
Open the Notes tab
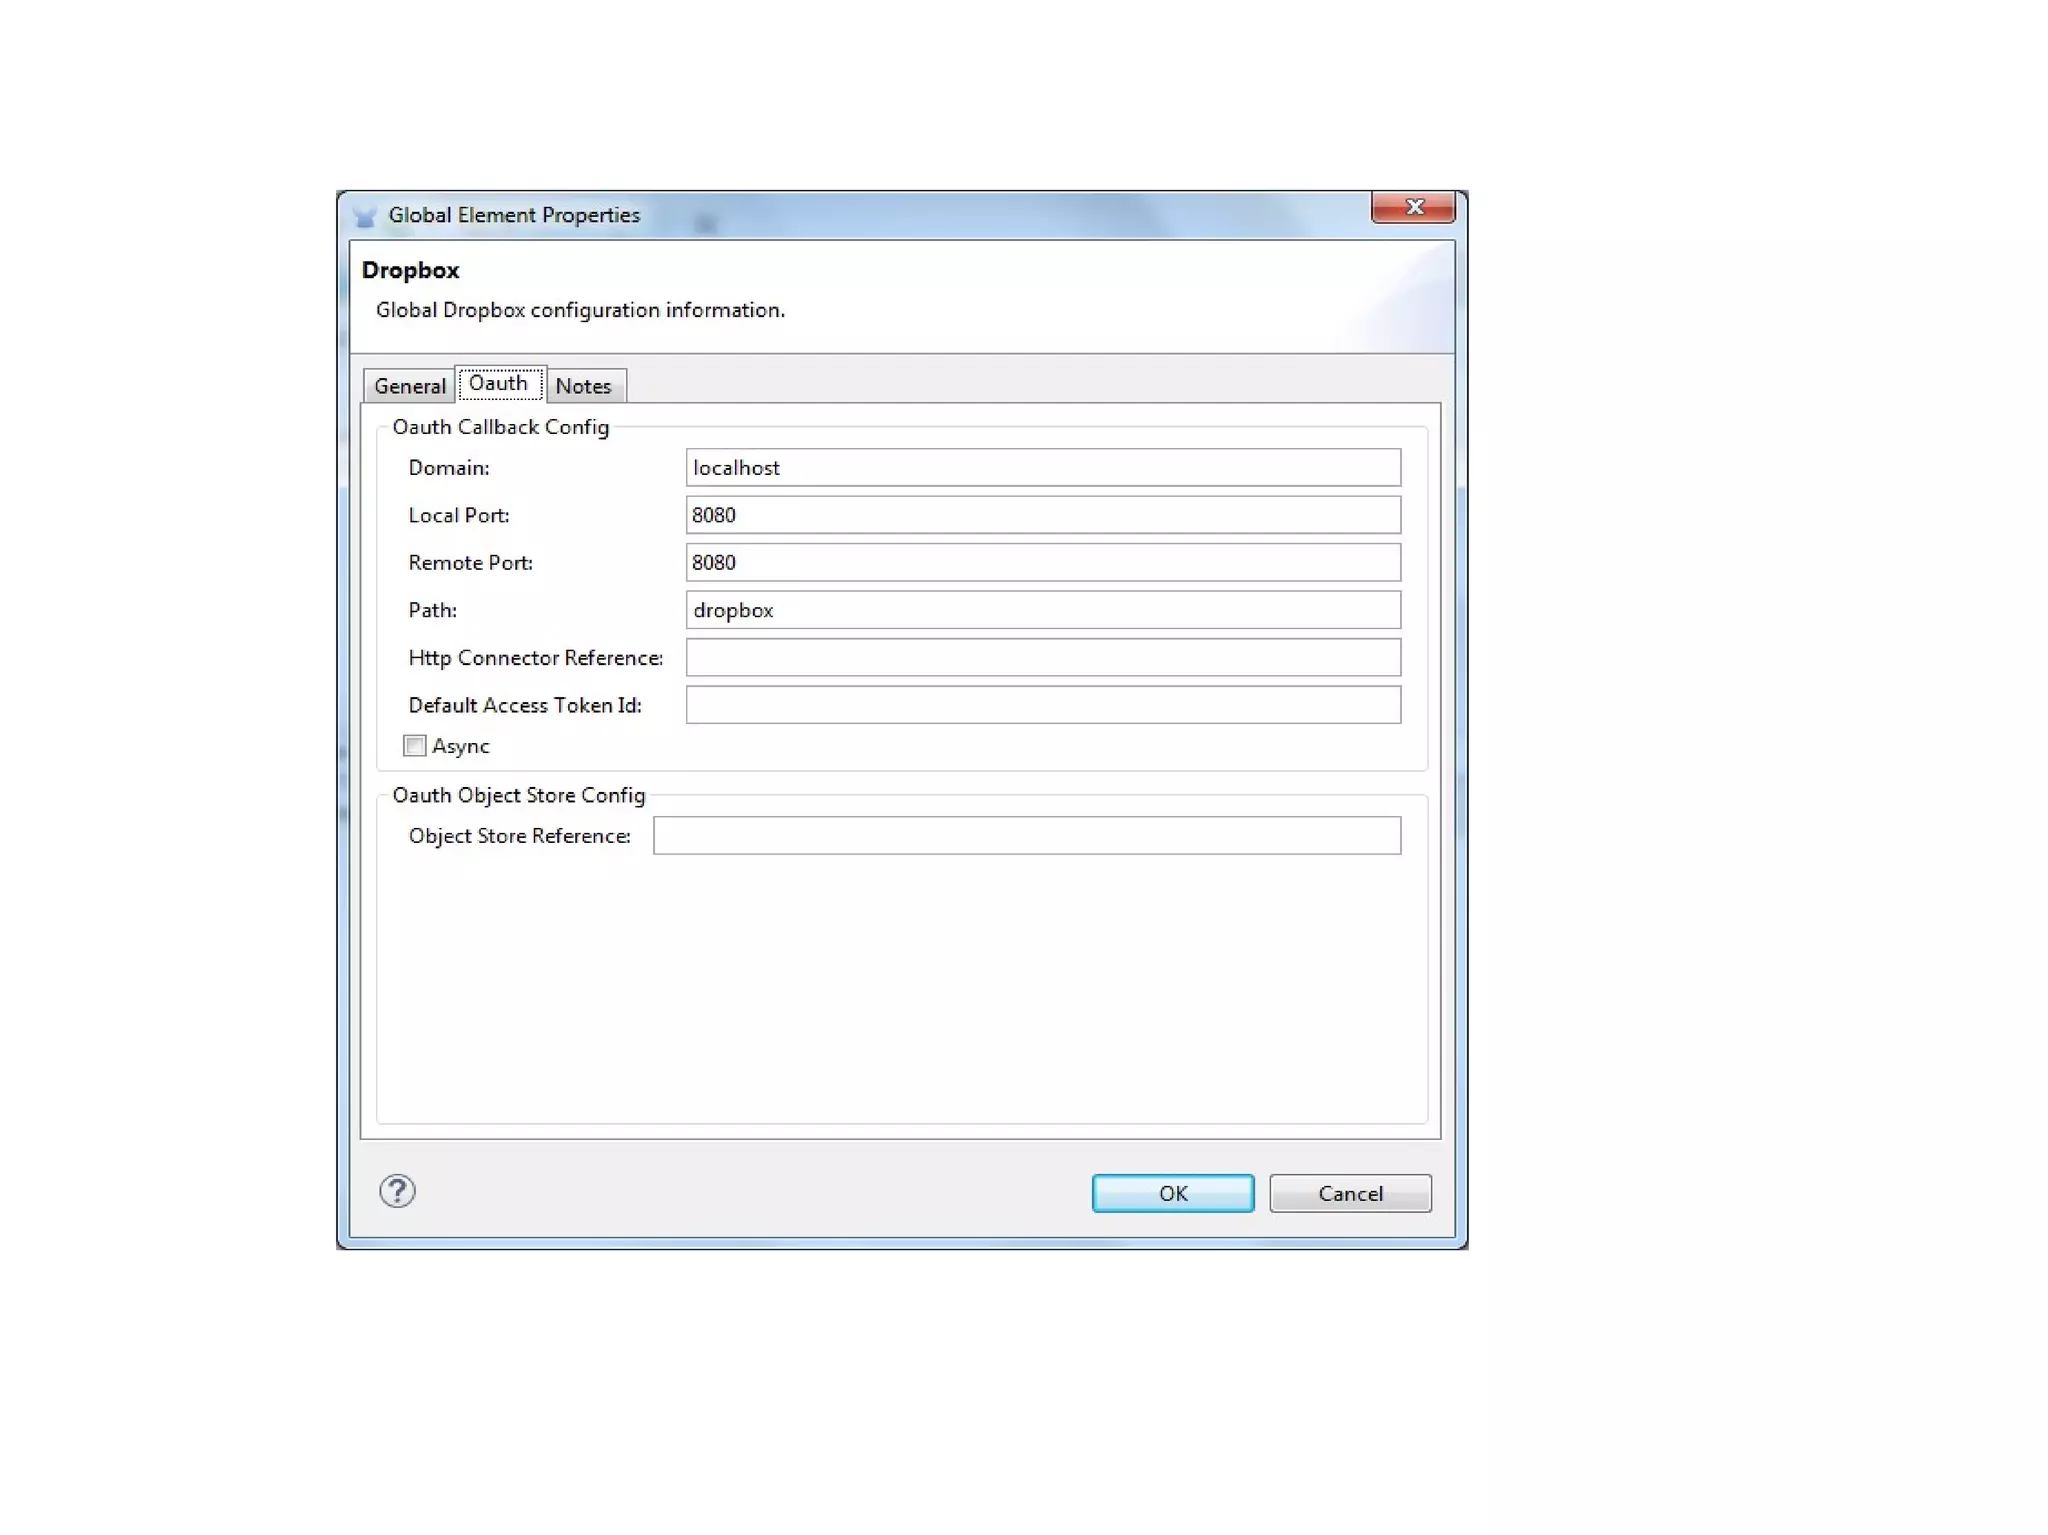point(583,386)
